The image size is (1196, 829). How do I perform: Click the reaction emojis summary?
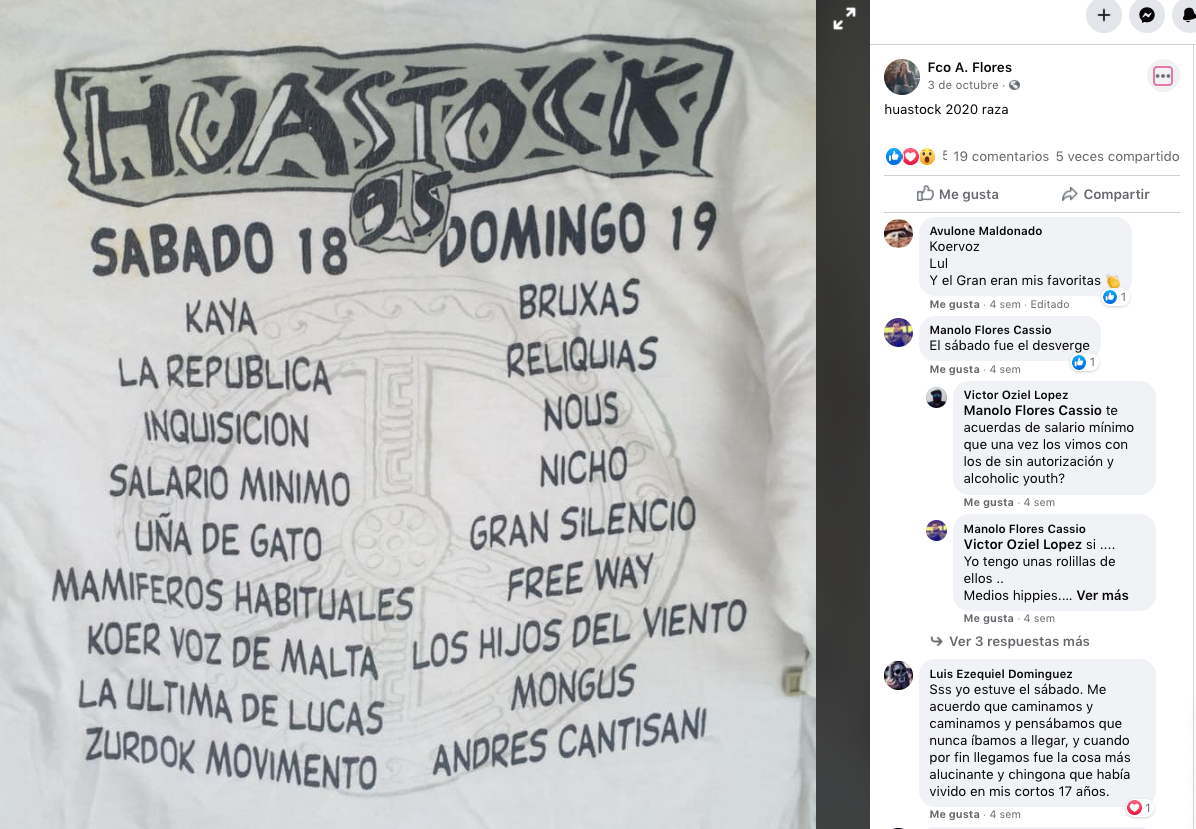coord(910,156)
